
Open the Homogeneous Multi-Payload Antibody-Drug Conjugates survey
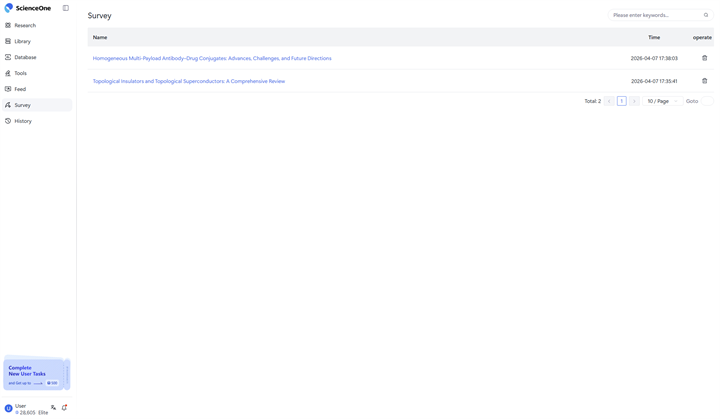(212, 58)
